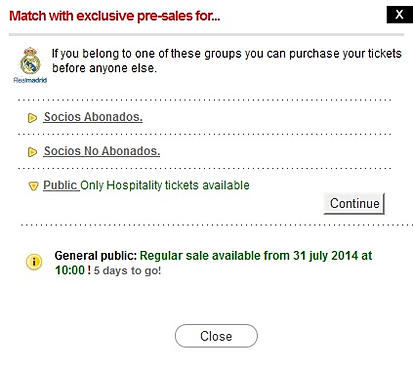This screenshot has height=369, width=413.
Task: Click the Only Hospitality tickets available text
Action: coord(165,185)
